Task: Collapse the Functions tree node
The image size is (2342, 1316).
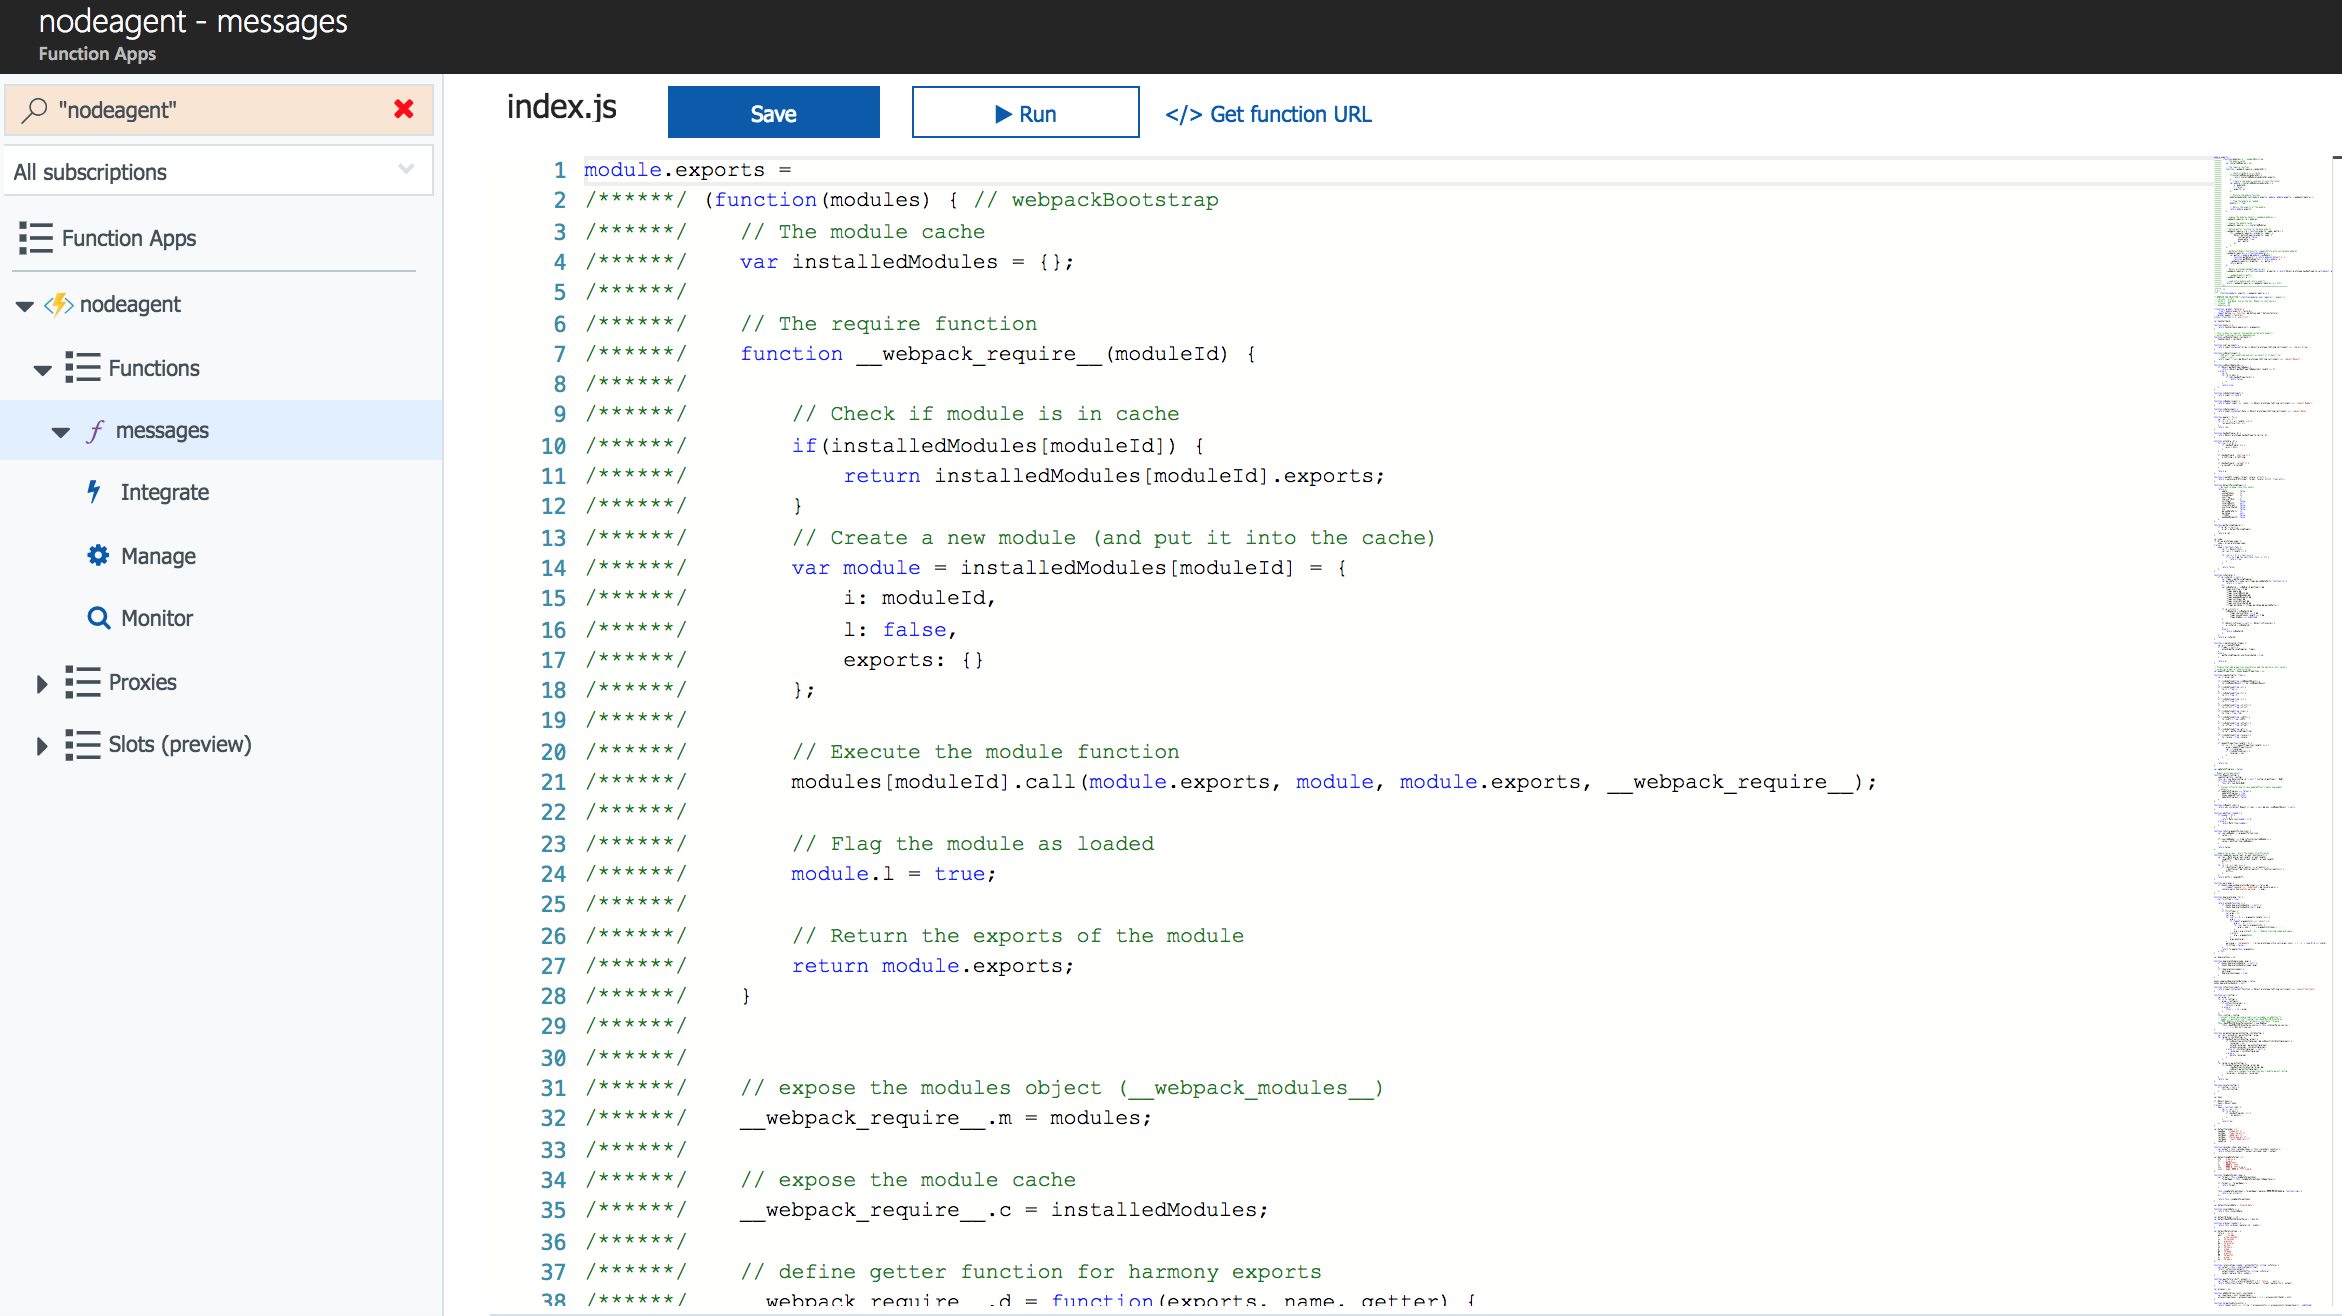Action: (x=42, y=370)
